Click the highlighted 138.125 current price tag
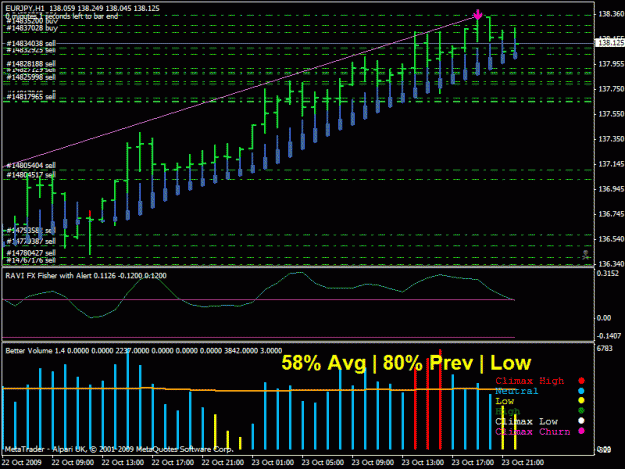The image size is (625, 469). [609, 43]
